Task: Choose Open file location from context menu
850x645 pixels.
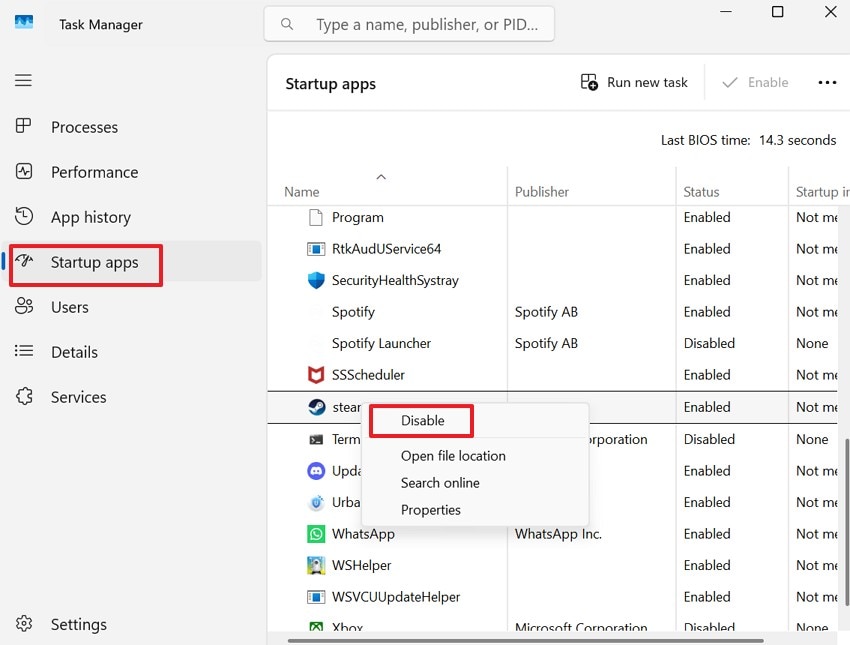Action: tap(454, 455)
